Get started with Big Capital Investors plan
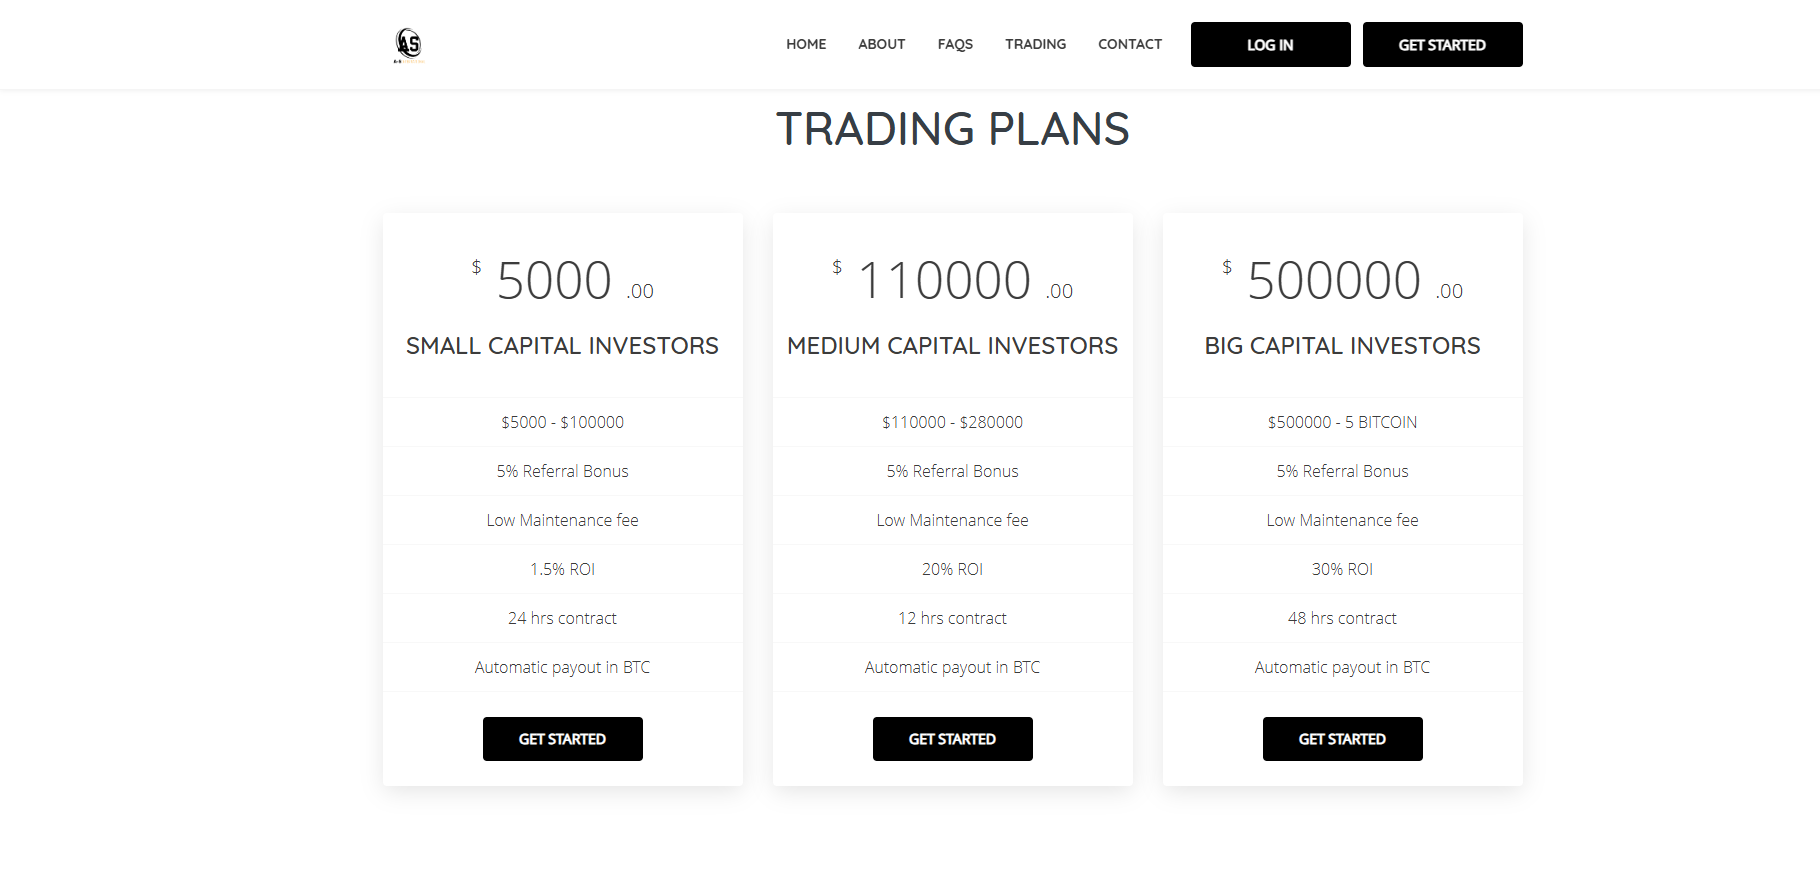Screen dimensions: 1820x869 point(1342,739)
